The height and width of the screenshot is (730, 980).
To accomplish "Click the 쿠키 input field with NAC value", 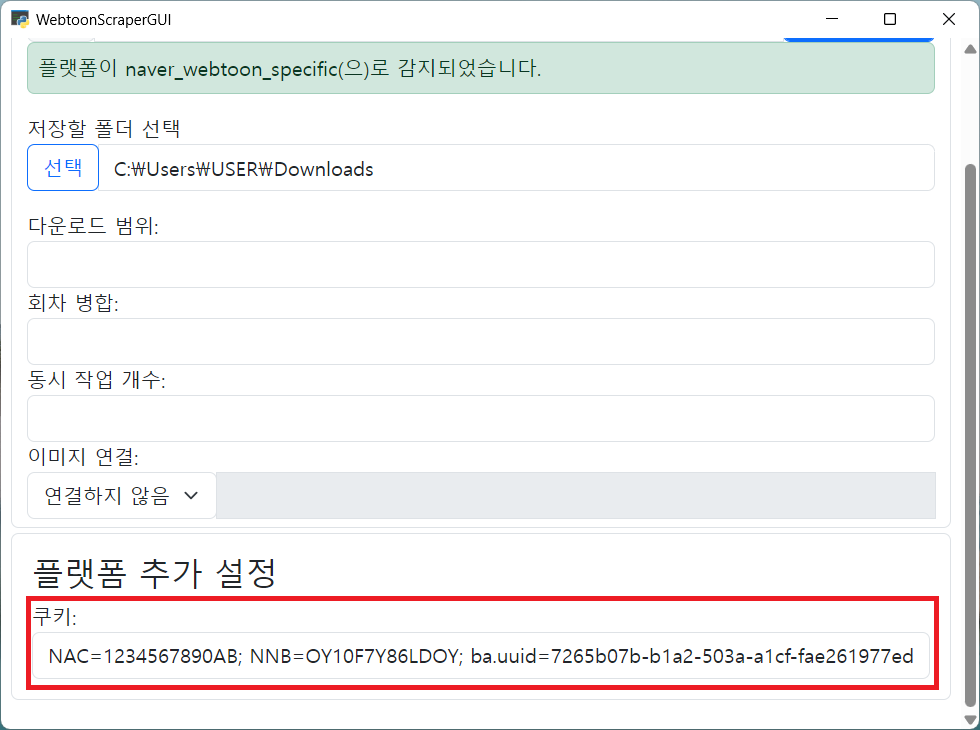I will (x=481, y=656).
